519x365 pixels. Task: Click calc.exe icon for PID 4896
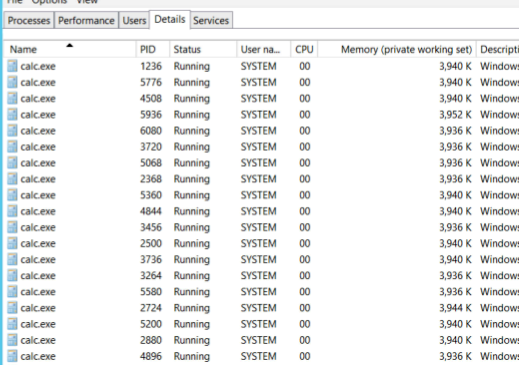click(12, 356)
